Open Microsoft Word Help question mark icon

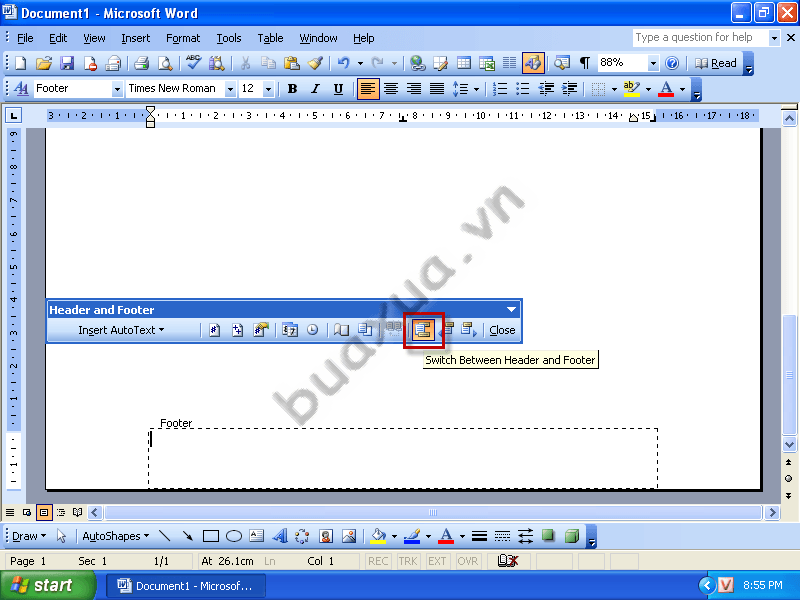tap(672, 63)
